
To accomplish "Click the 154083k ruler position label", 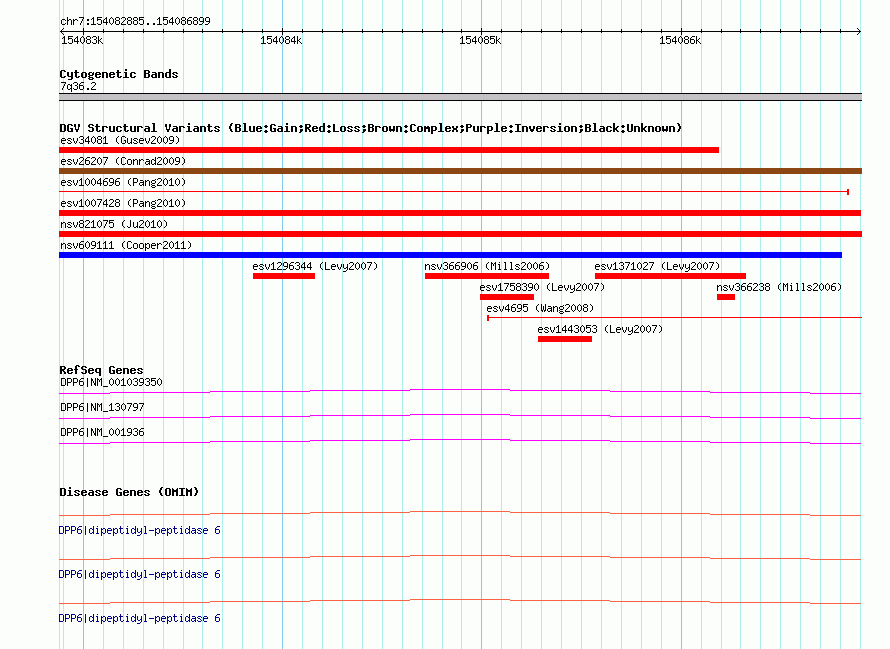I will coord(82,40).
